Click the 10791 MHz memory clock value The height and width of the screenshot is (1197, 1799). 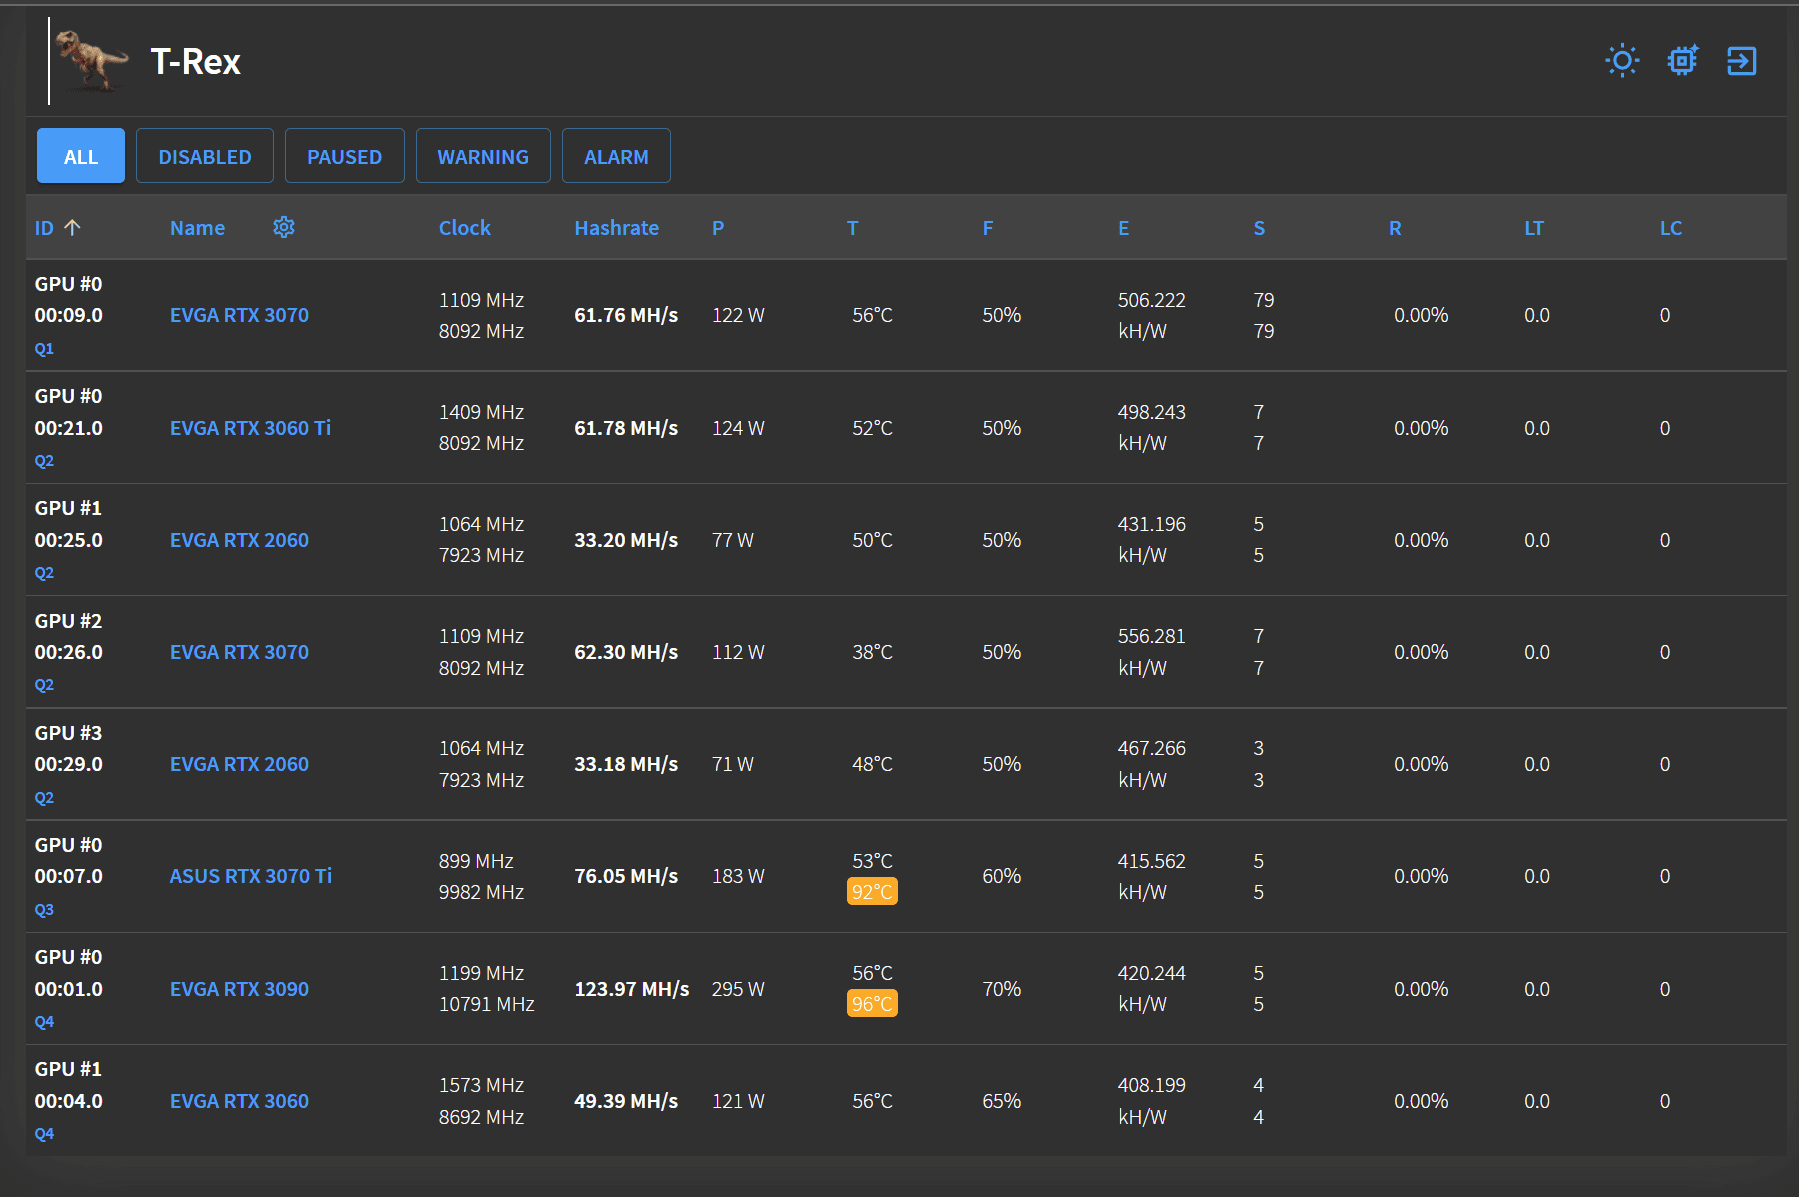pos(486,1004)
